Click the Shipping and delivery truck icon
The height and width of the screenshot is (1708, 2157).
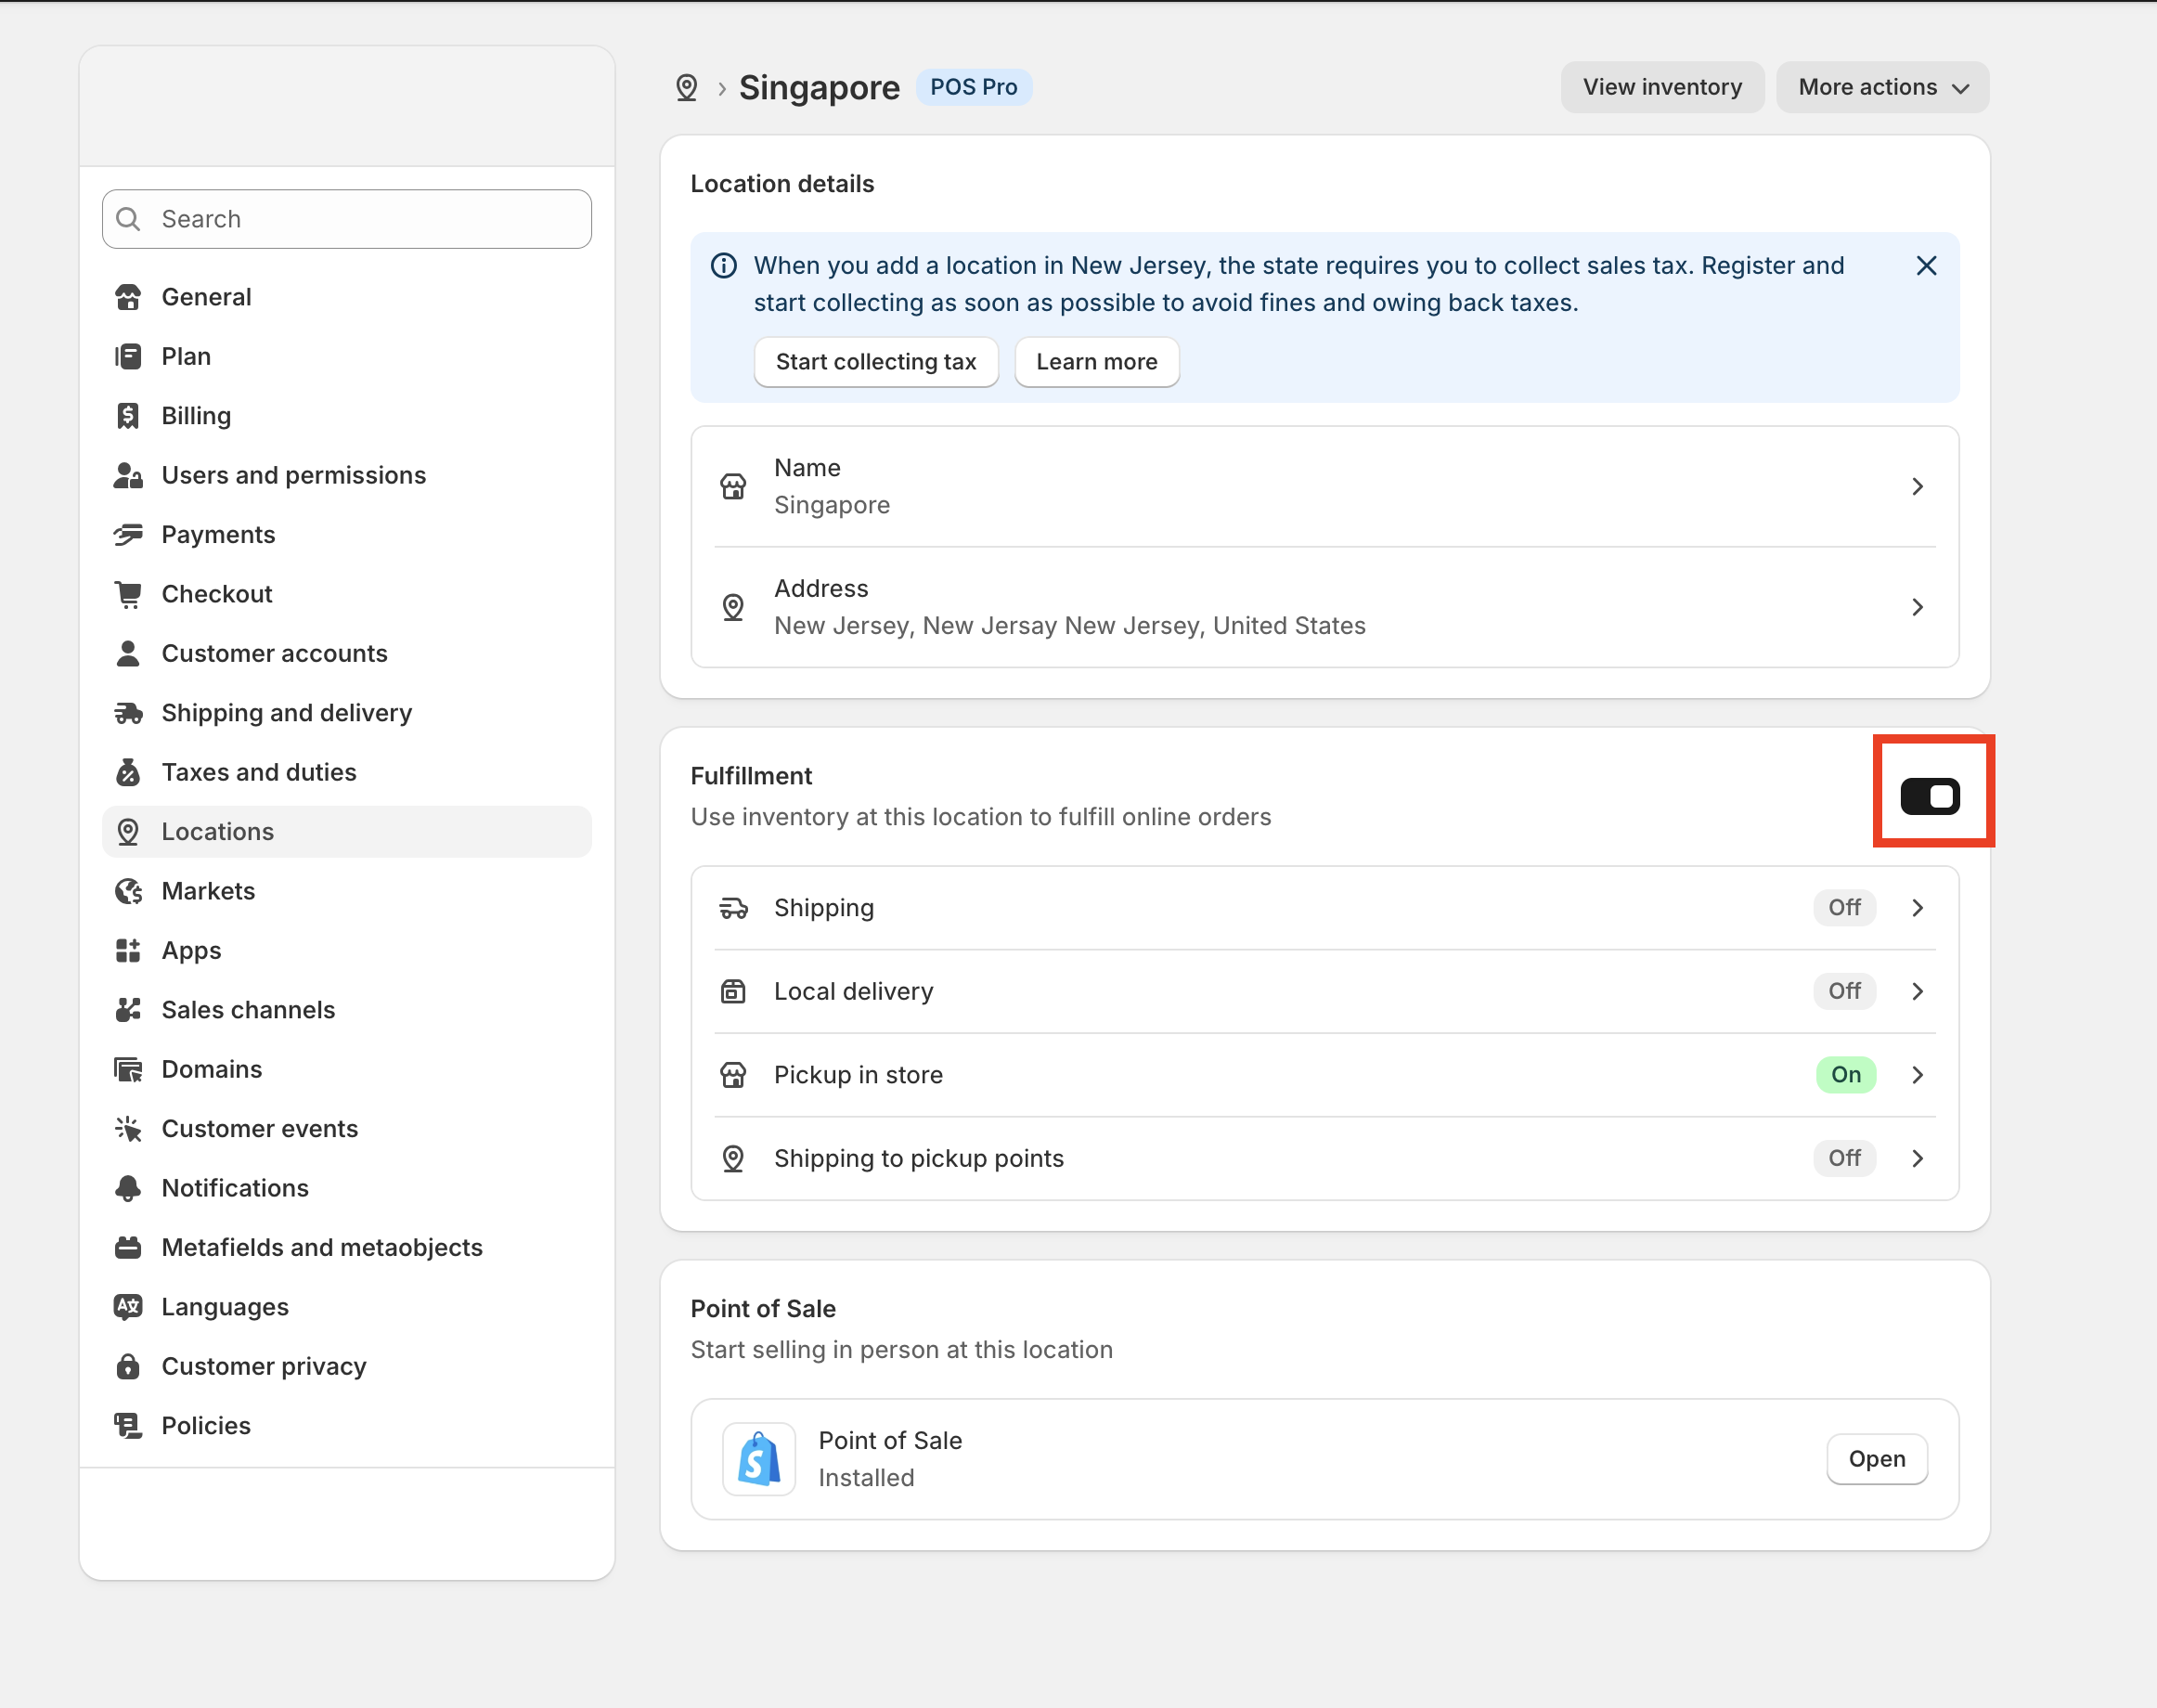(x=128, y=713)
